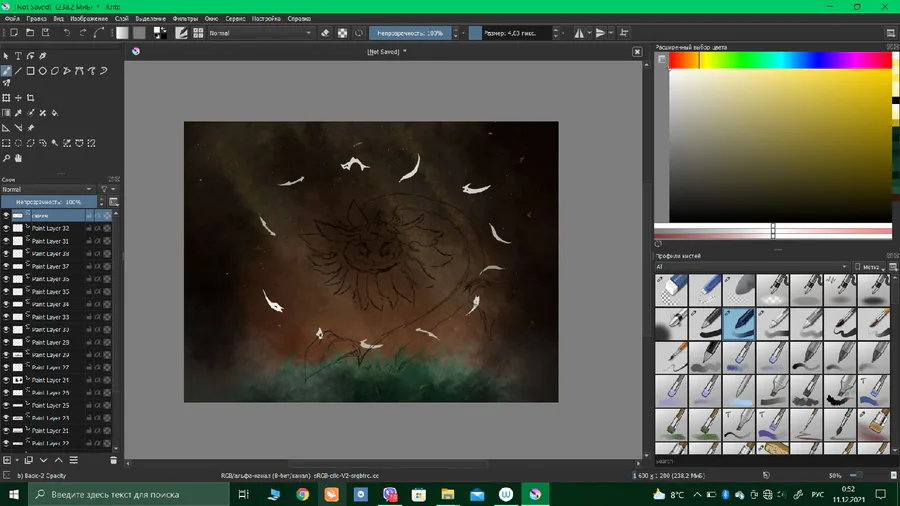Select the Text tool

click(x=18, y=56)
